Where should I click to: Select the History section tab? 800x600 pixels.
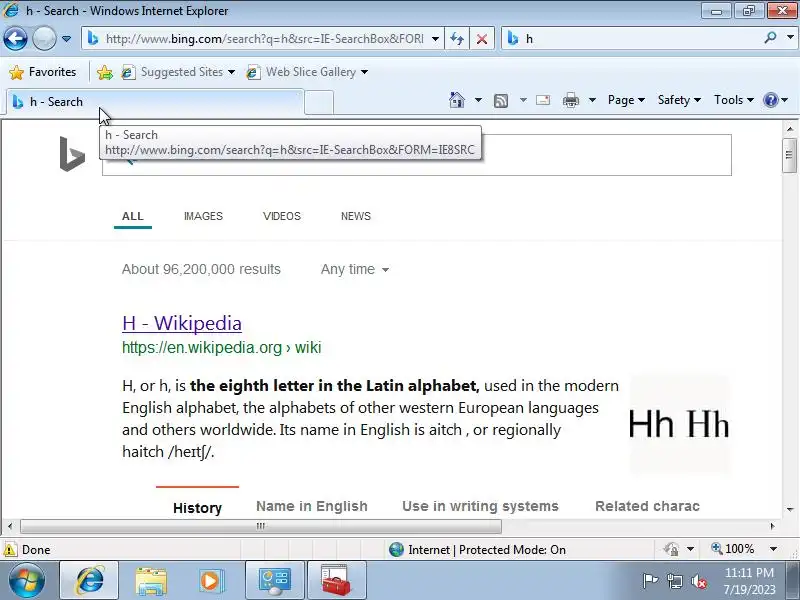(197, 508)
